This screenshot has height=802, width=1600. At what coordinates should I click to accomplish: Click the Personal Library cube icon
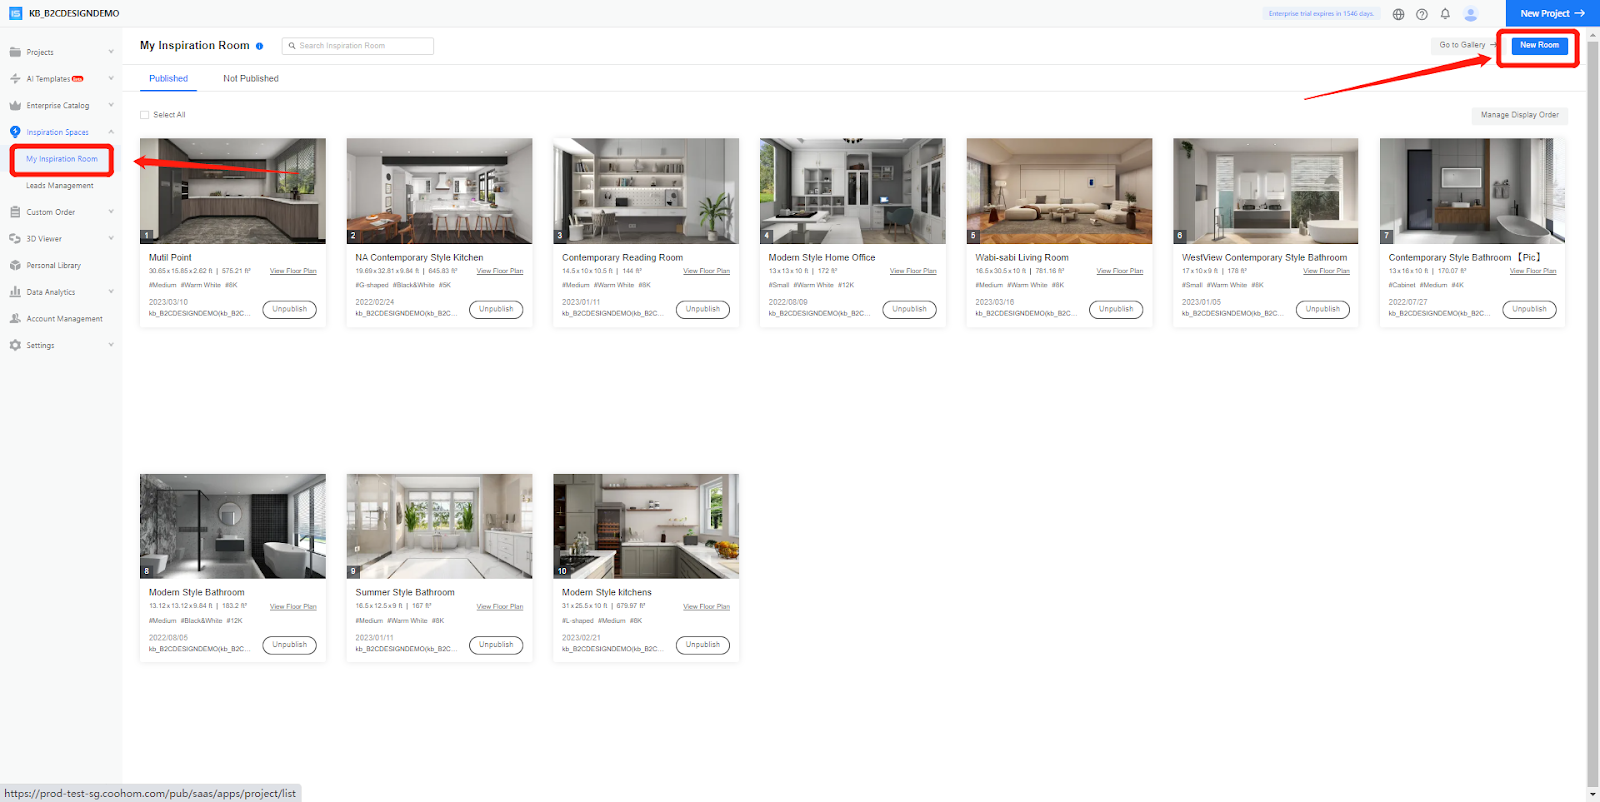coord(15,266)
